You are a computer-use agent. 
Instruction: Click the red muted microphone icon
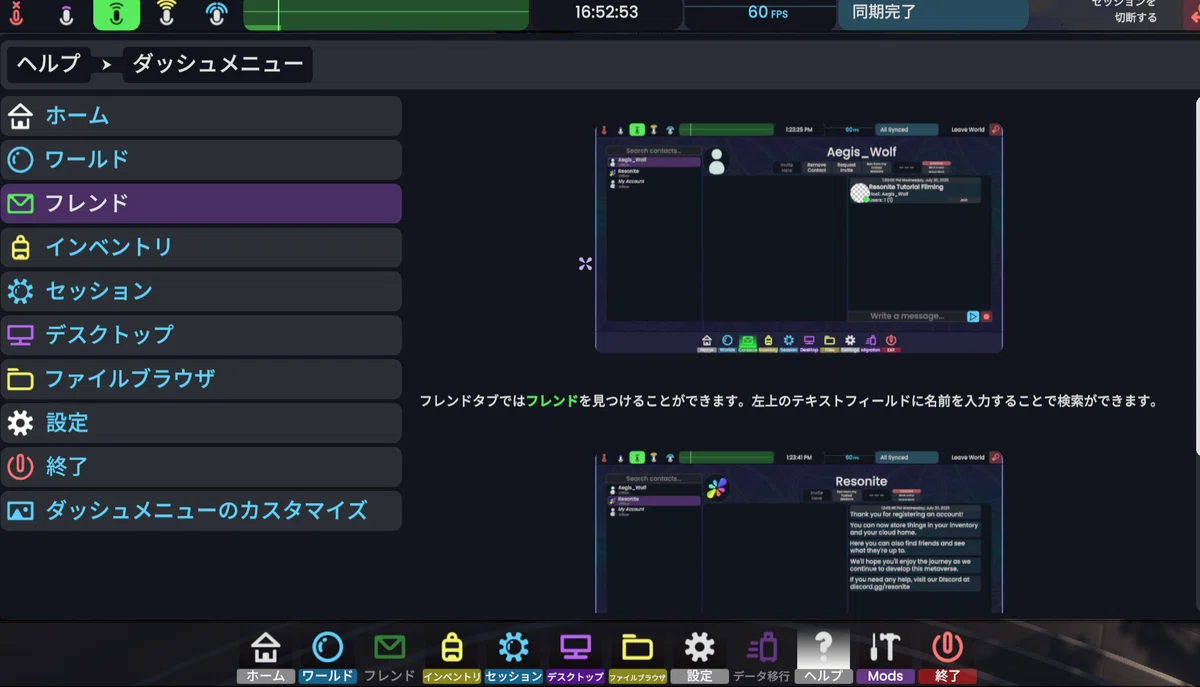[16, 14]
